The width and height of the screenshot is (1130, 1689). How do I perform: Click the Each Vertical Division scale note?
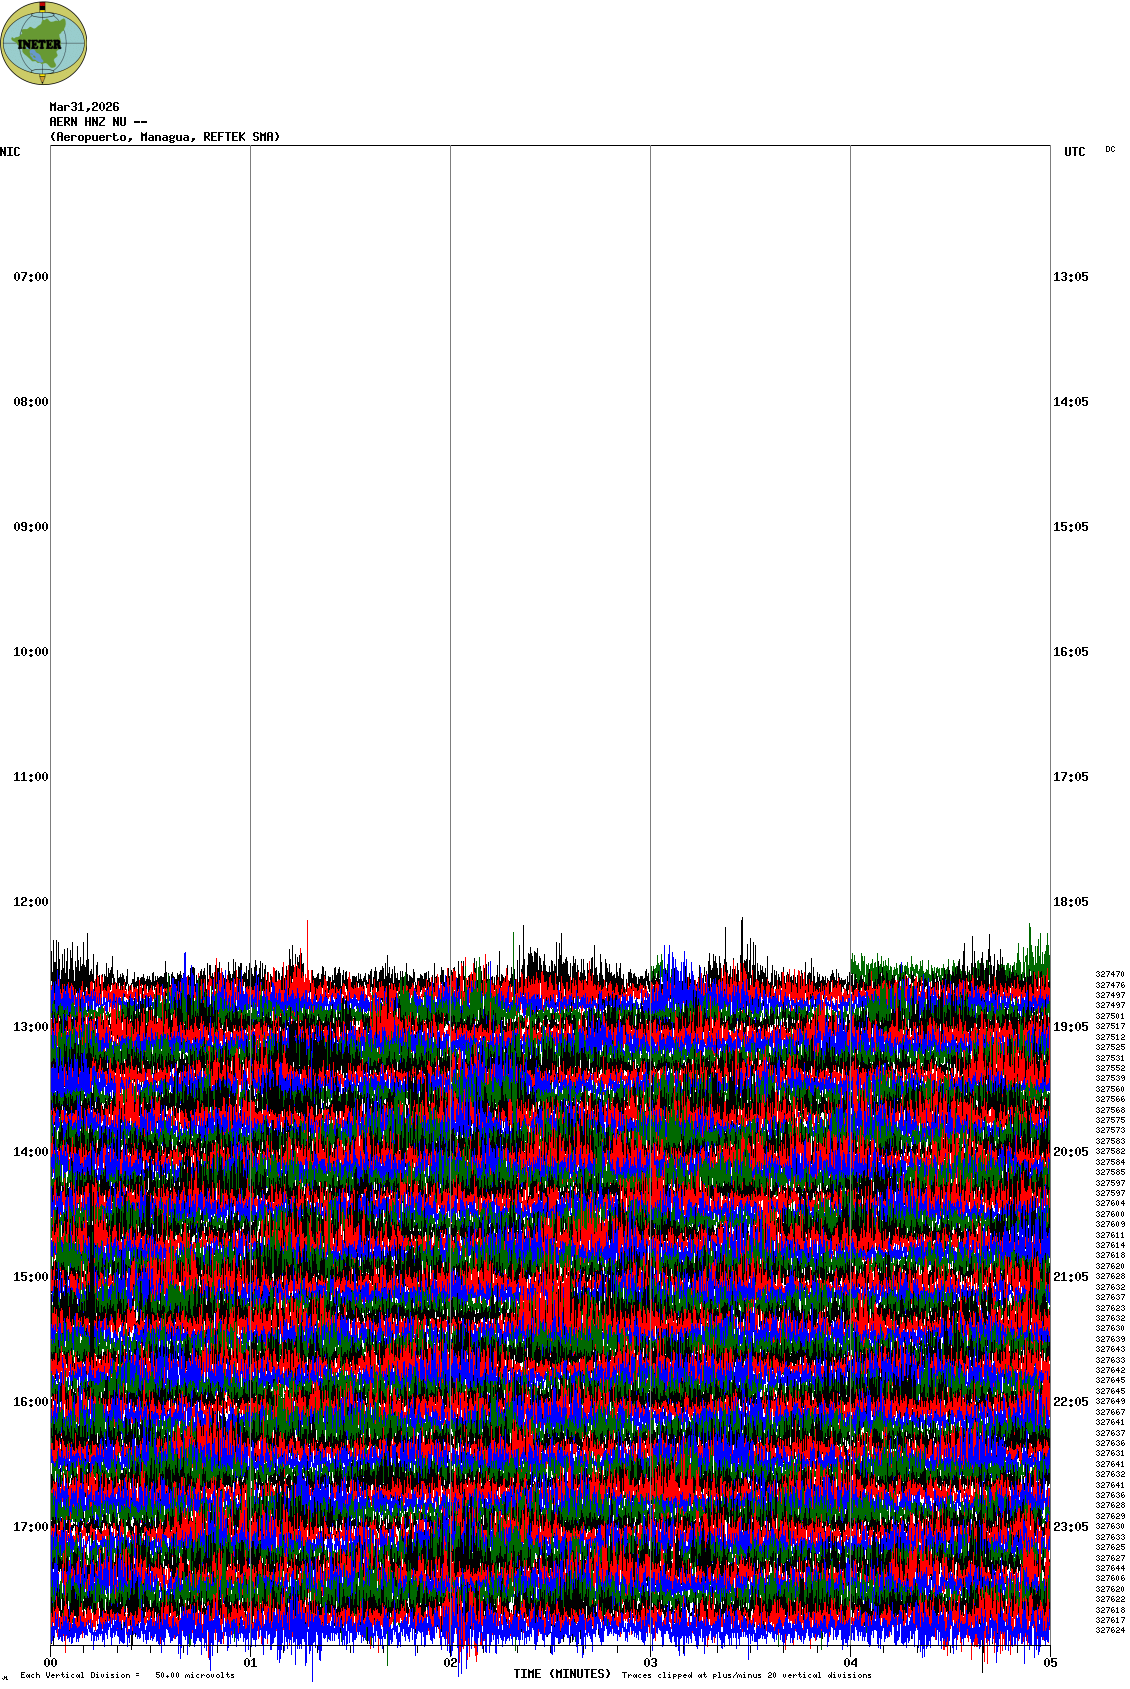[x=127, y=1675]
